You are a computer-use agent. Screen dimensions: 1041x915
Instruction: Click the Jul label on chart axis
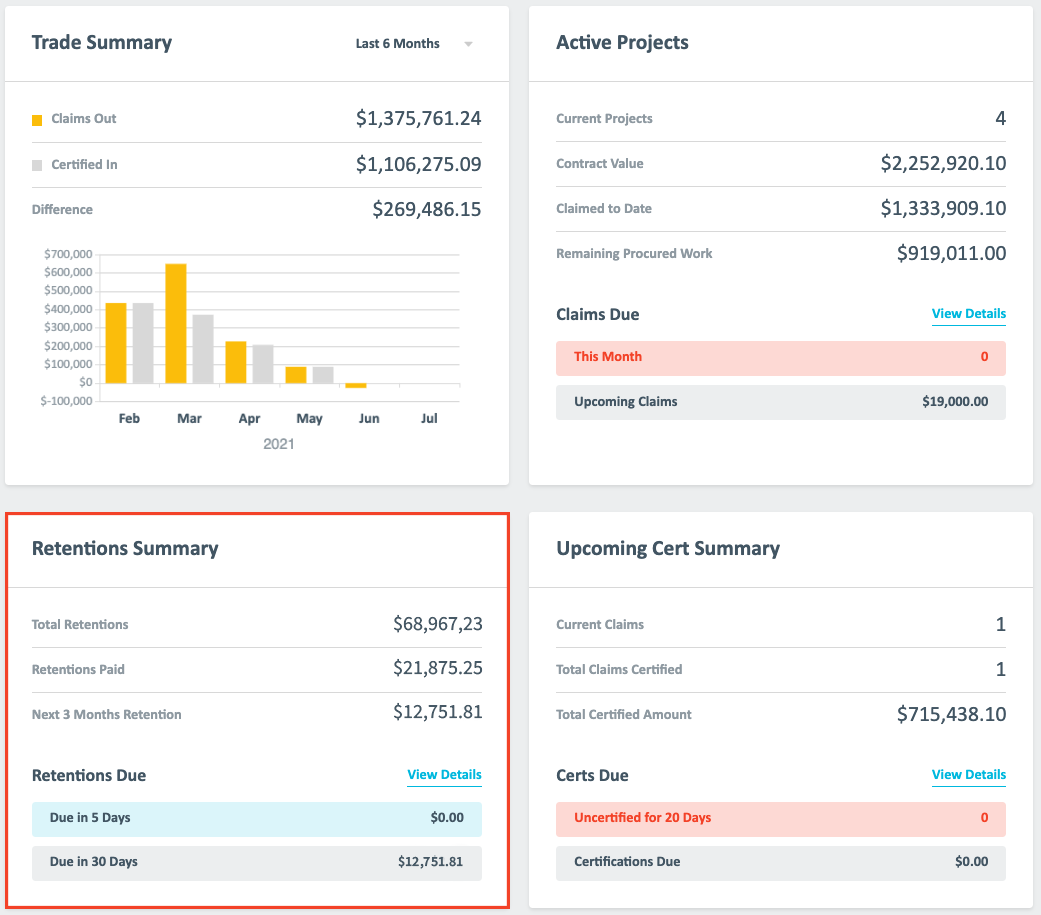429,418
